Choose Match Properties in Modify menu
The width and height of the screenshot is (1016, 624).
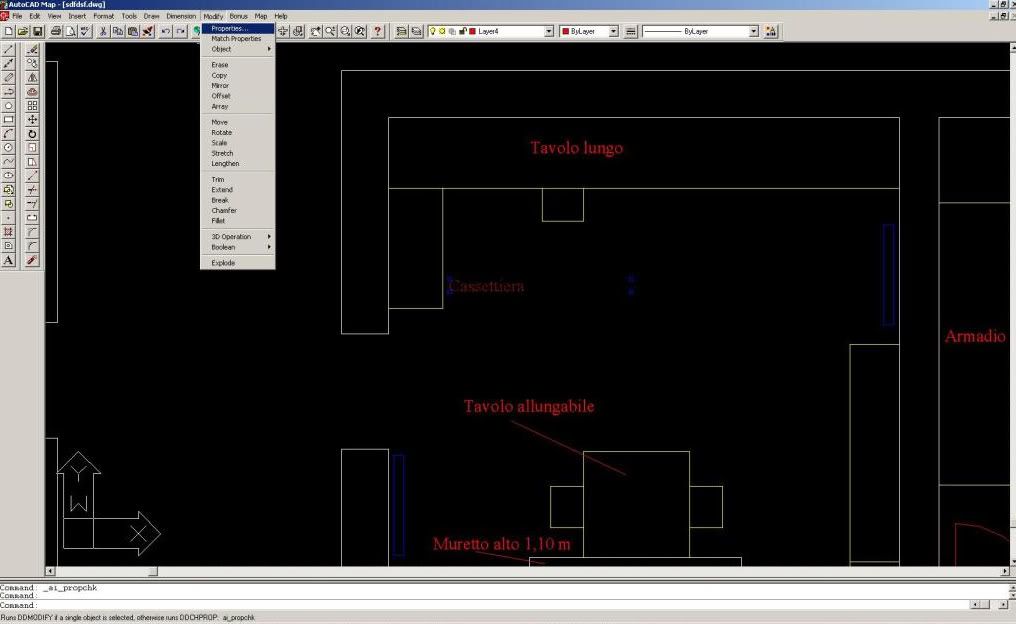tap(238, 39)
